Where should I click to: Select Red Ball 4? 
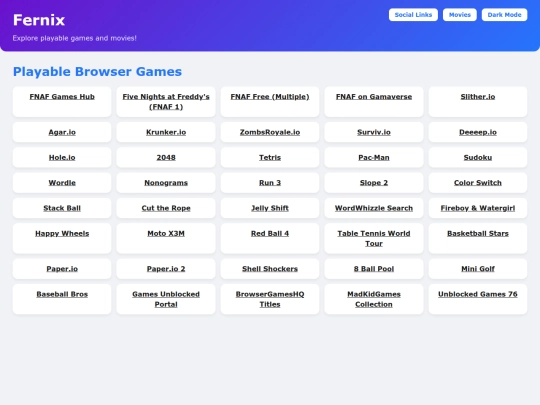[x=270, y=233]
